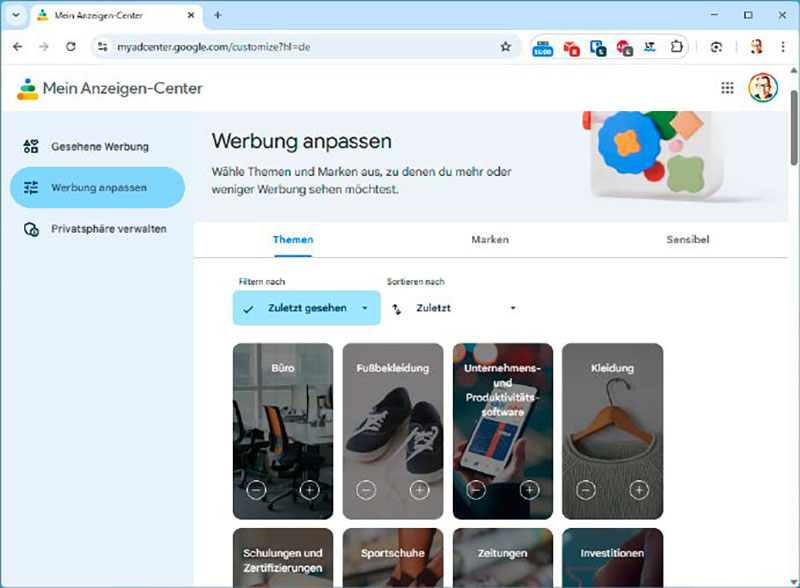
Task: Select Werbung anpassen in sidebar
Action: 97,187
